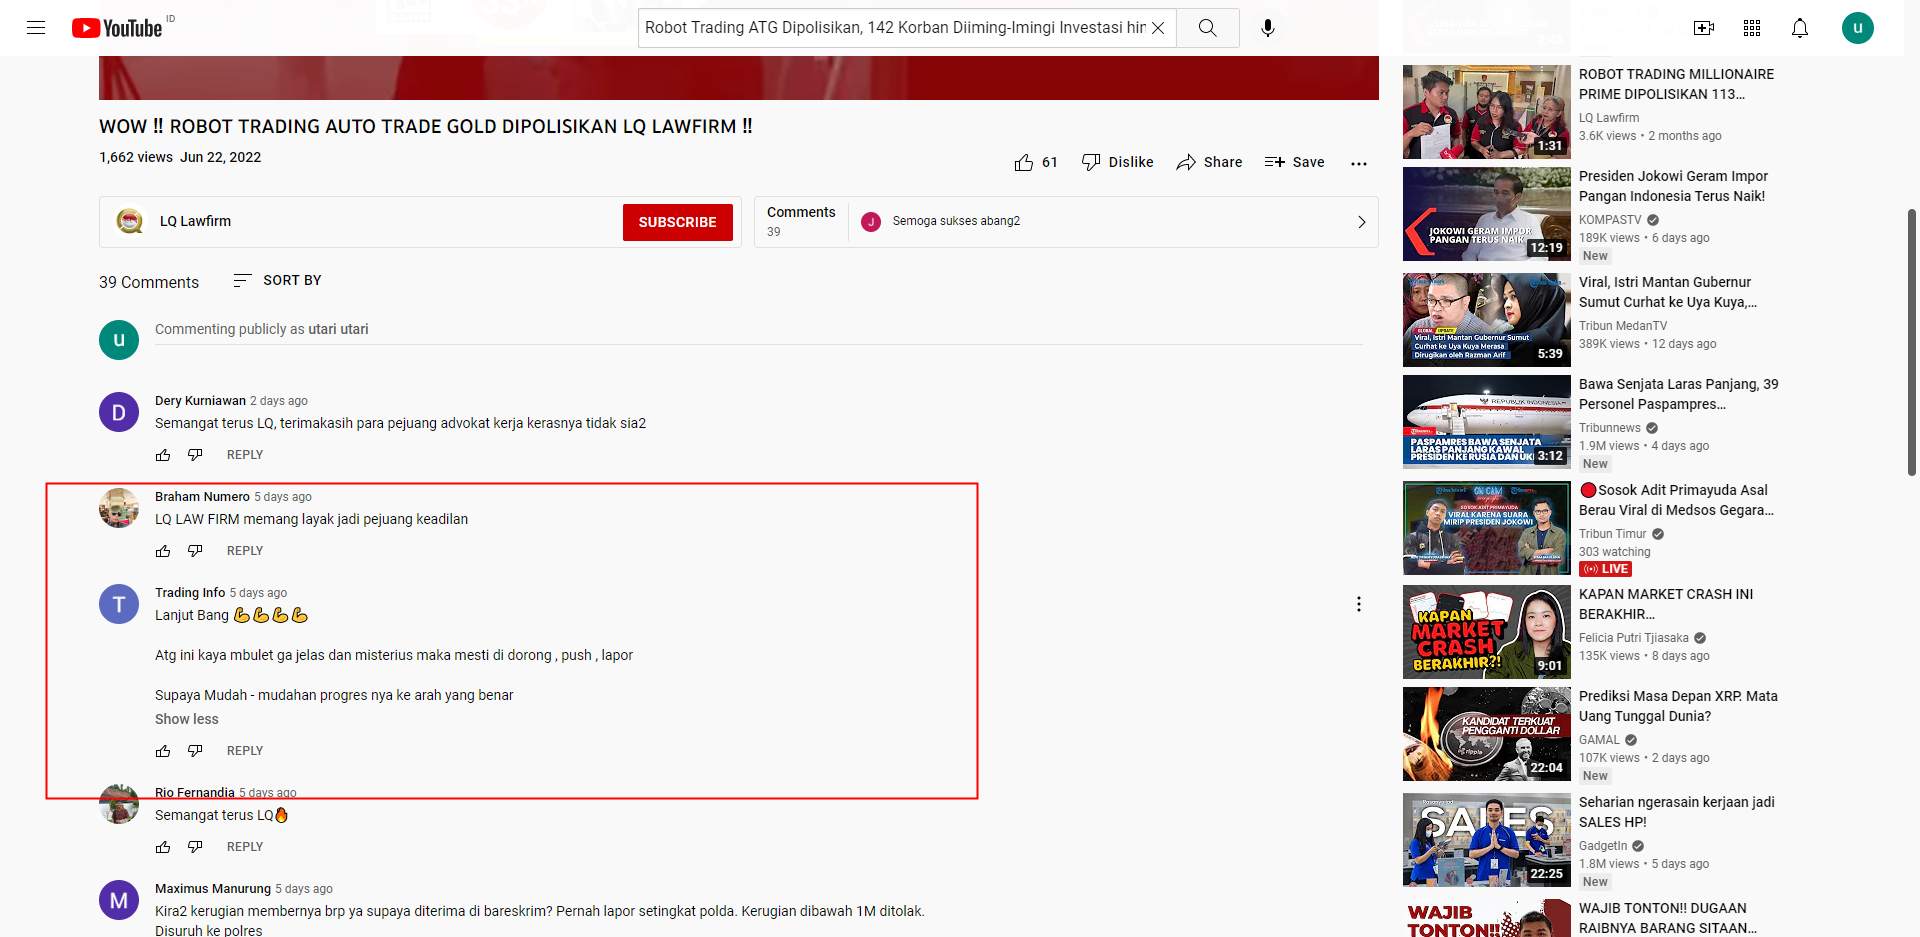Open the hamburger guide menu
1920x937 pixels.
[36, 28]
